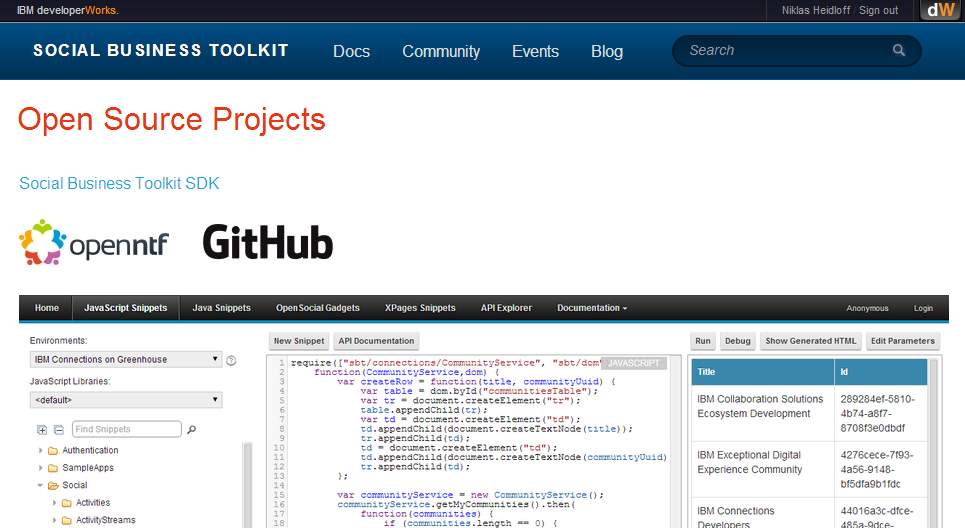The height and width of the screenshot is (528, 965).
Task: Click the JAVASCRIPT label in the editor
Action: click(633, 363)
